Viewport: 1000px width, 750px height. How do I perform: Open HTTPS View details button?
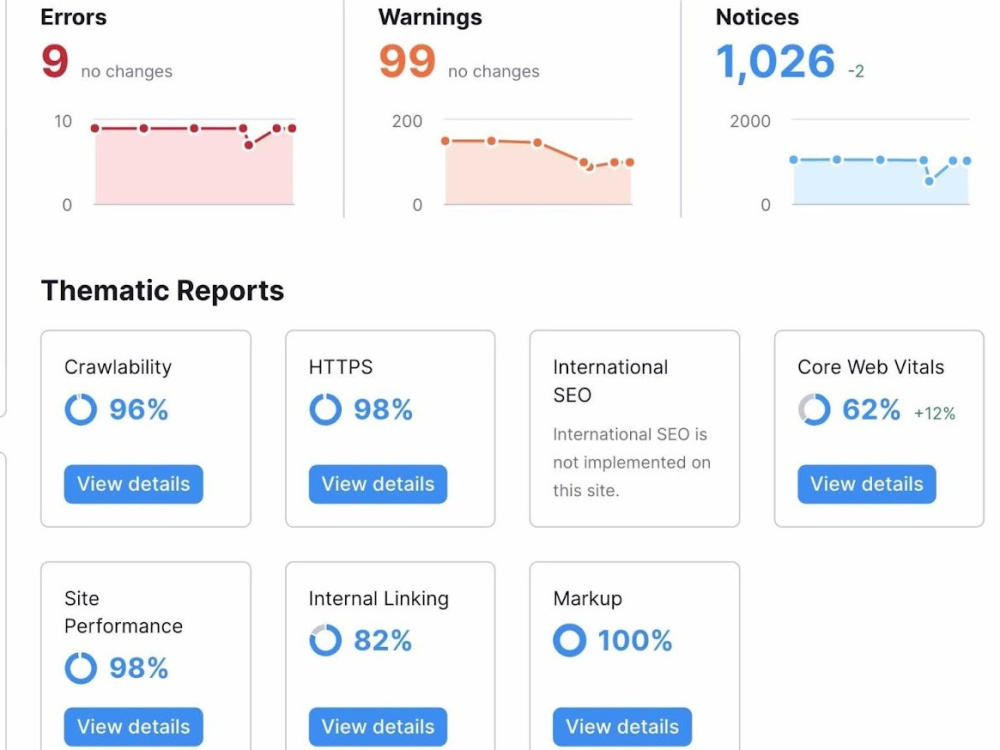[x=378, y=484]
